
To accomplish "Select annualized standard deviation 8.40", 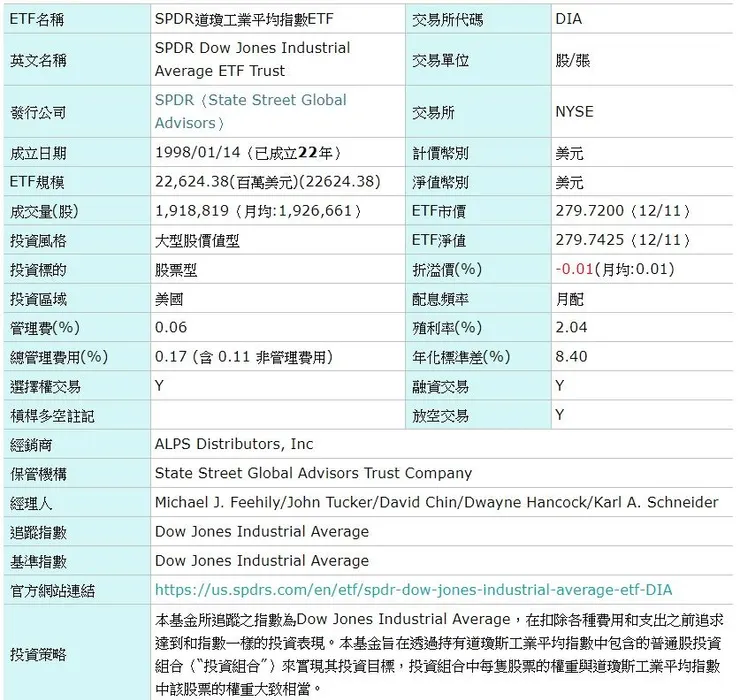I will (x=571, y=356).
